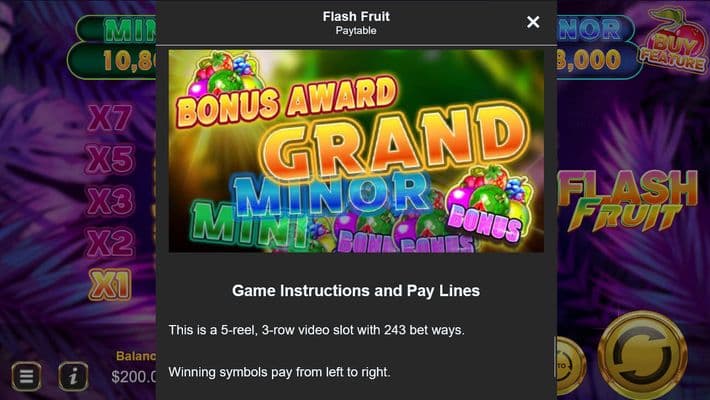Click the partially hidden auto-spin coin button
The width and height of the screenshot is (710, 400).
click(569, 360)
